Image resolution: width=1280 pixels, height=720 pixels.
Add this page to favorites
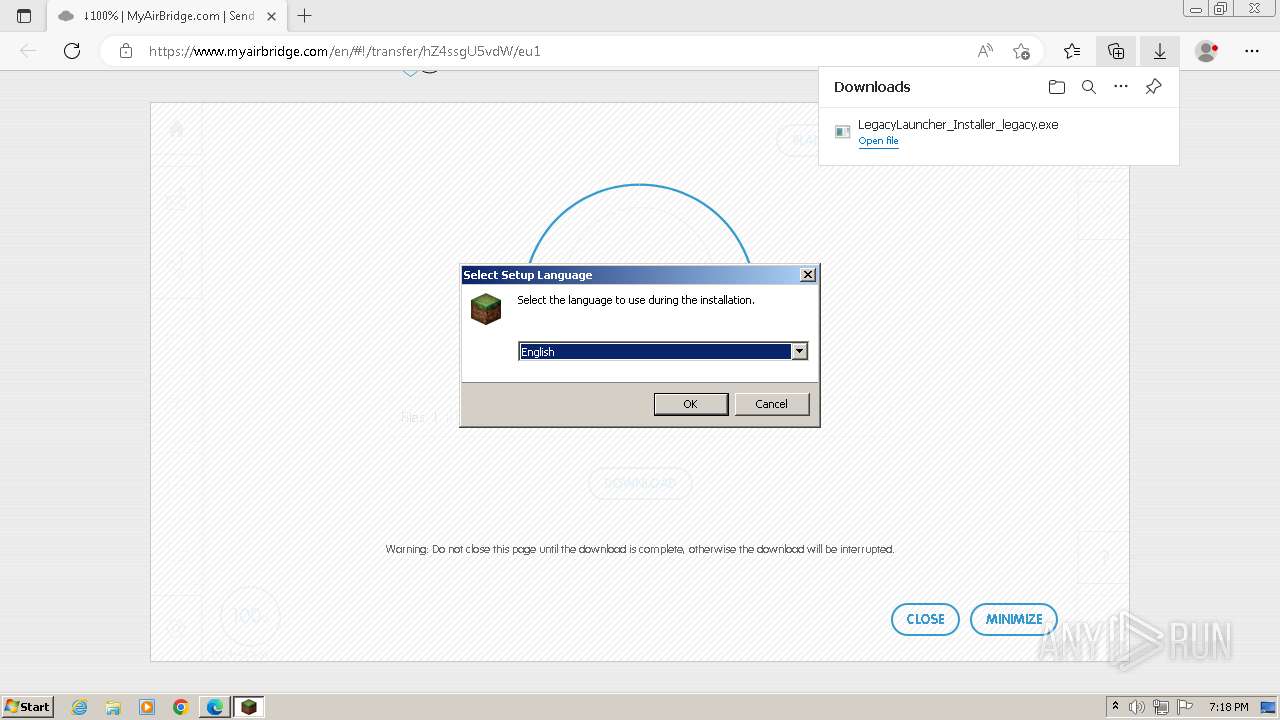[x=1021, y=51]
